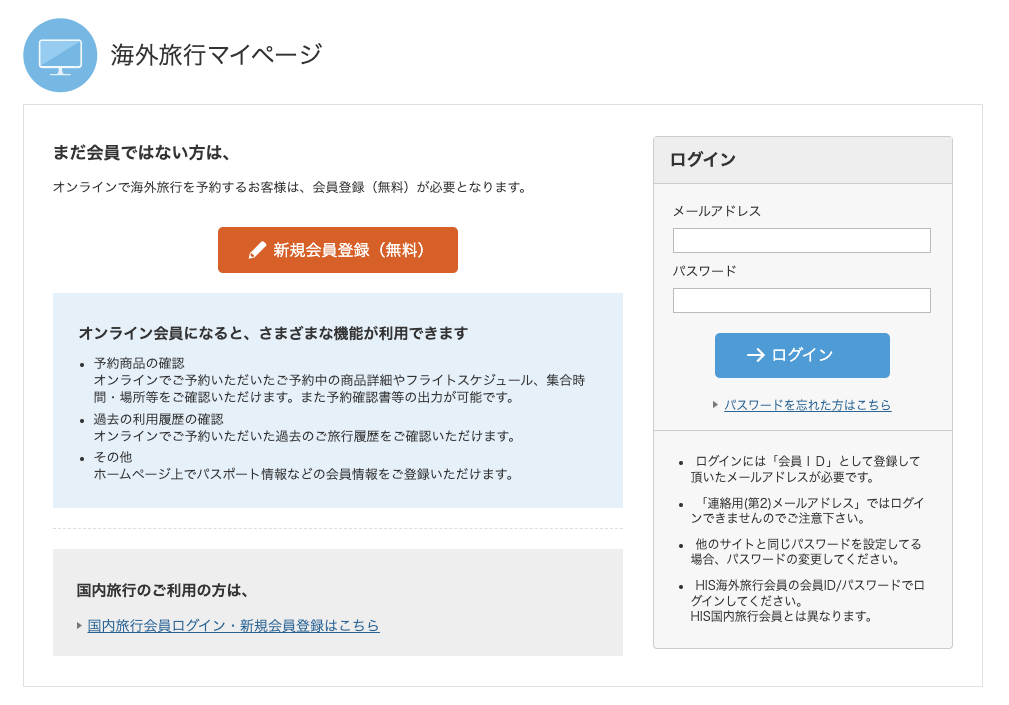Focus the メールアドレス input field
The width and height of the screenshot is (1009, 705).
pyautogui.click(x=801, y=240)
